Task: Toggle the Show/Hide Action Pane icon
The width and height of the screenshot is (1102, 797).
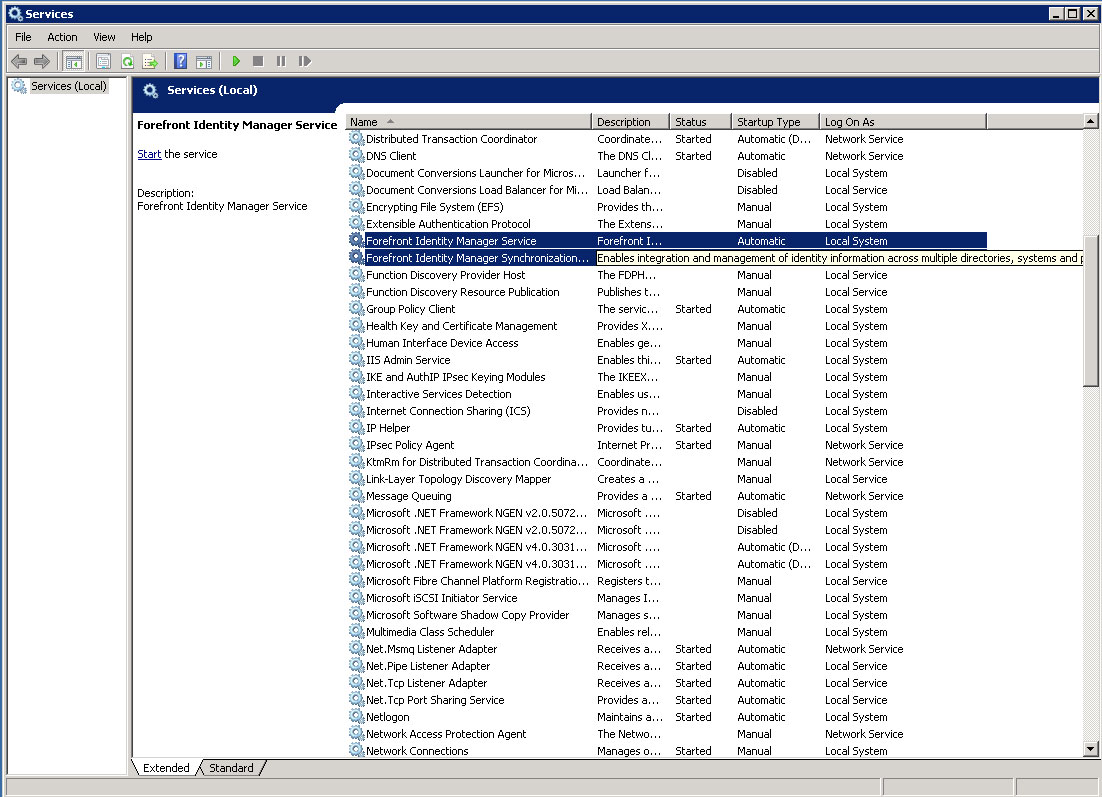Action: pyautogui.click(x=204, y=62)
